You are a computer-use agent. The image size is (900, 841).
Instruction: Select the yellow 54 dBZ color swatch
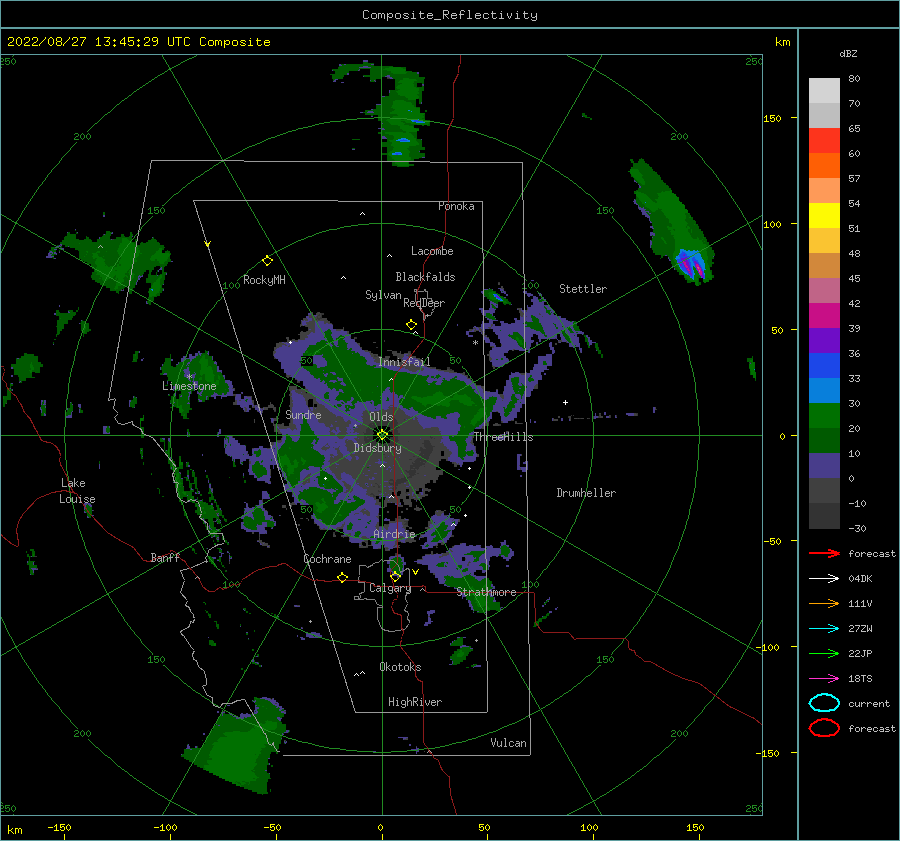click(x=824, y=216)
